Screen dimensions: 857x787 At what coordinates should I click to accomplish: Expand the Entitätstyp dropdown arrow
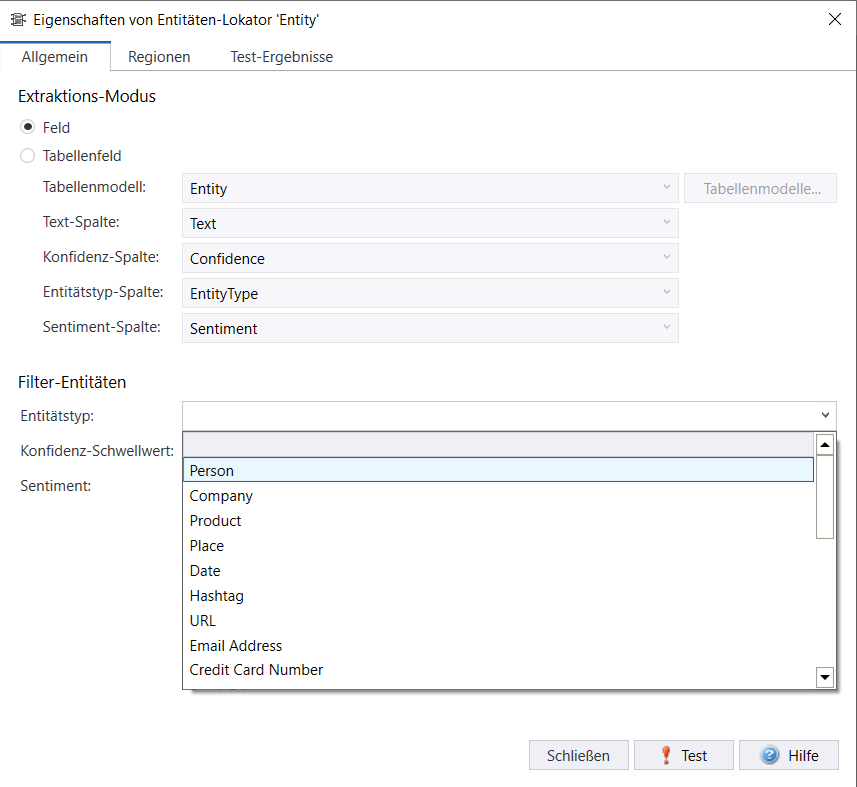pyautogui.click(x=825, y=415)
